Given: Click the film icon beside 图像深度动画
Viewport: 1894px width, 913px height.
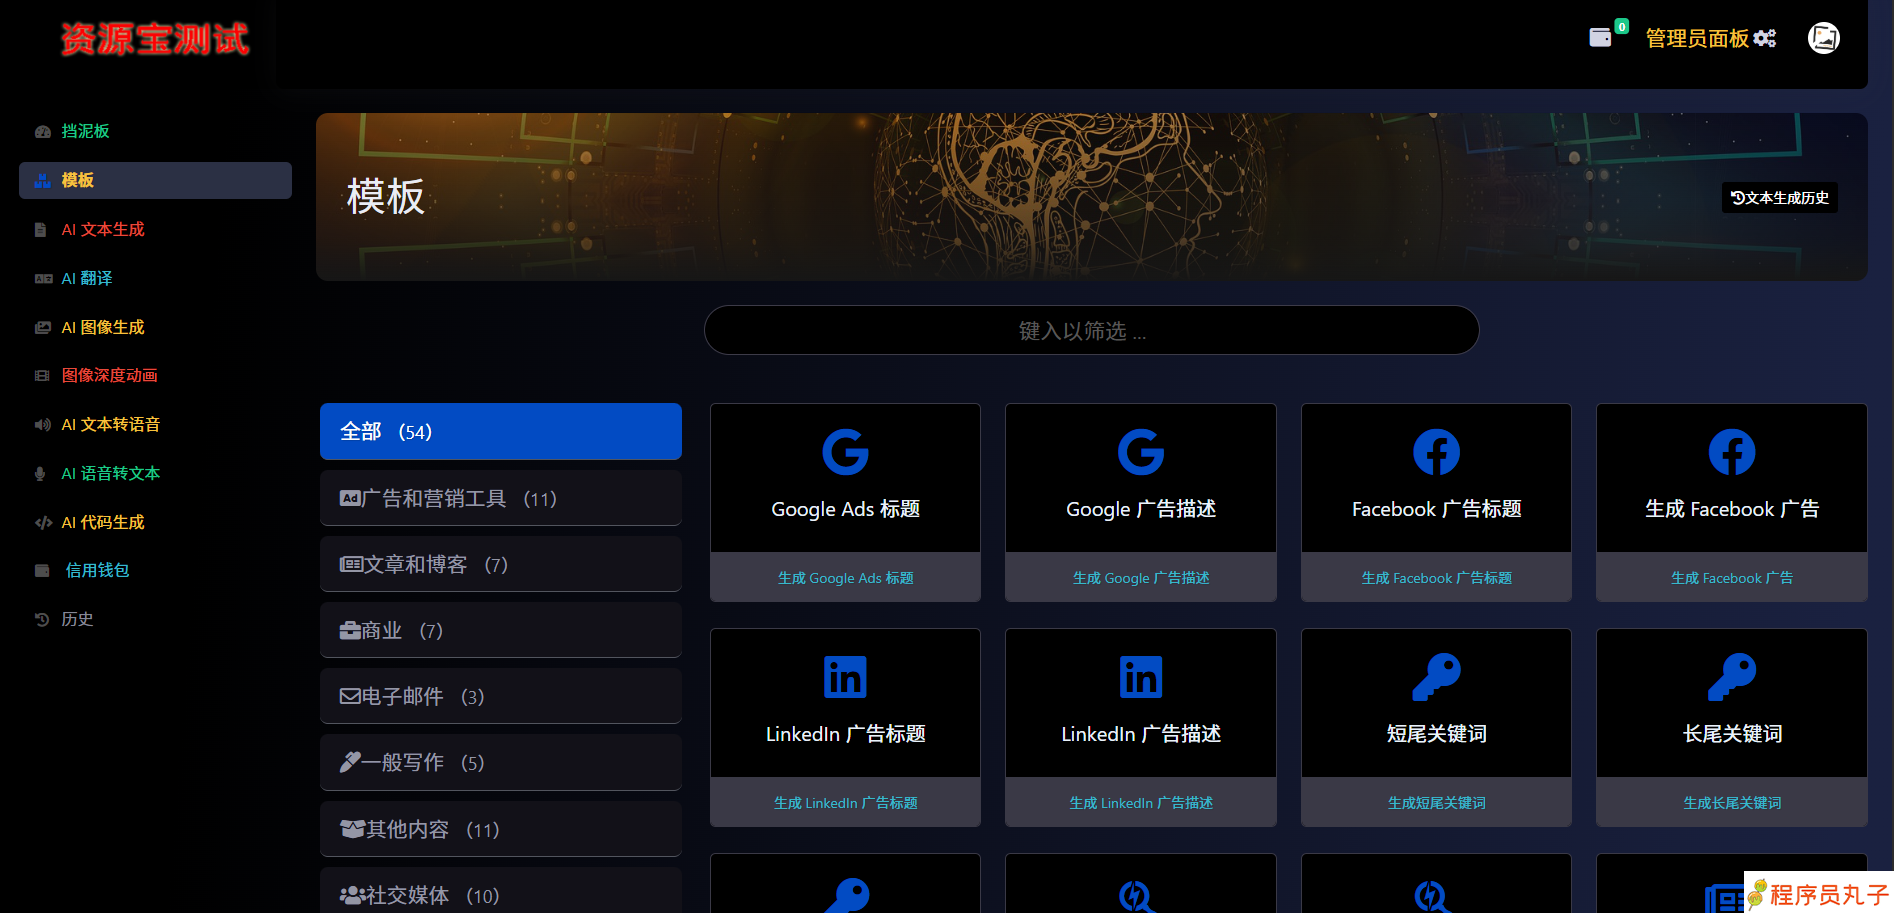Looking at the screenshot, I should coord(42,376).
